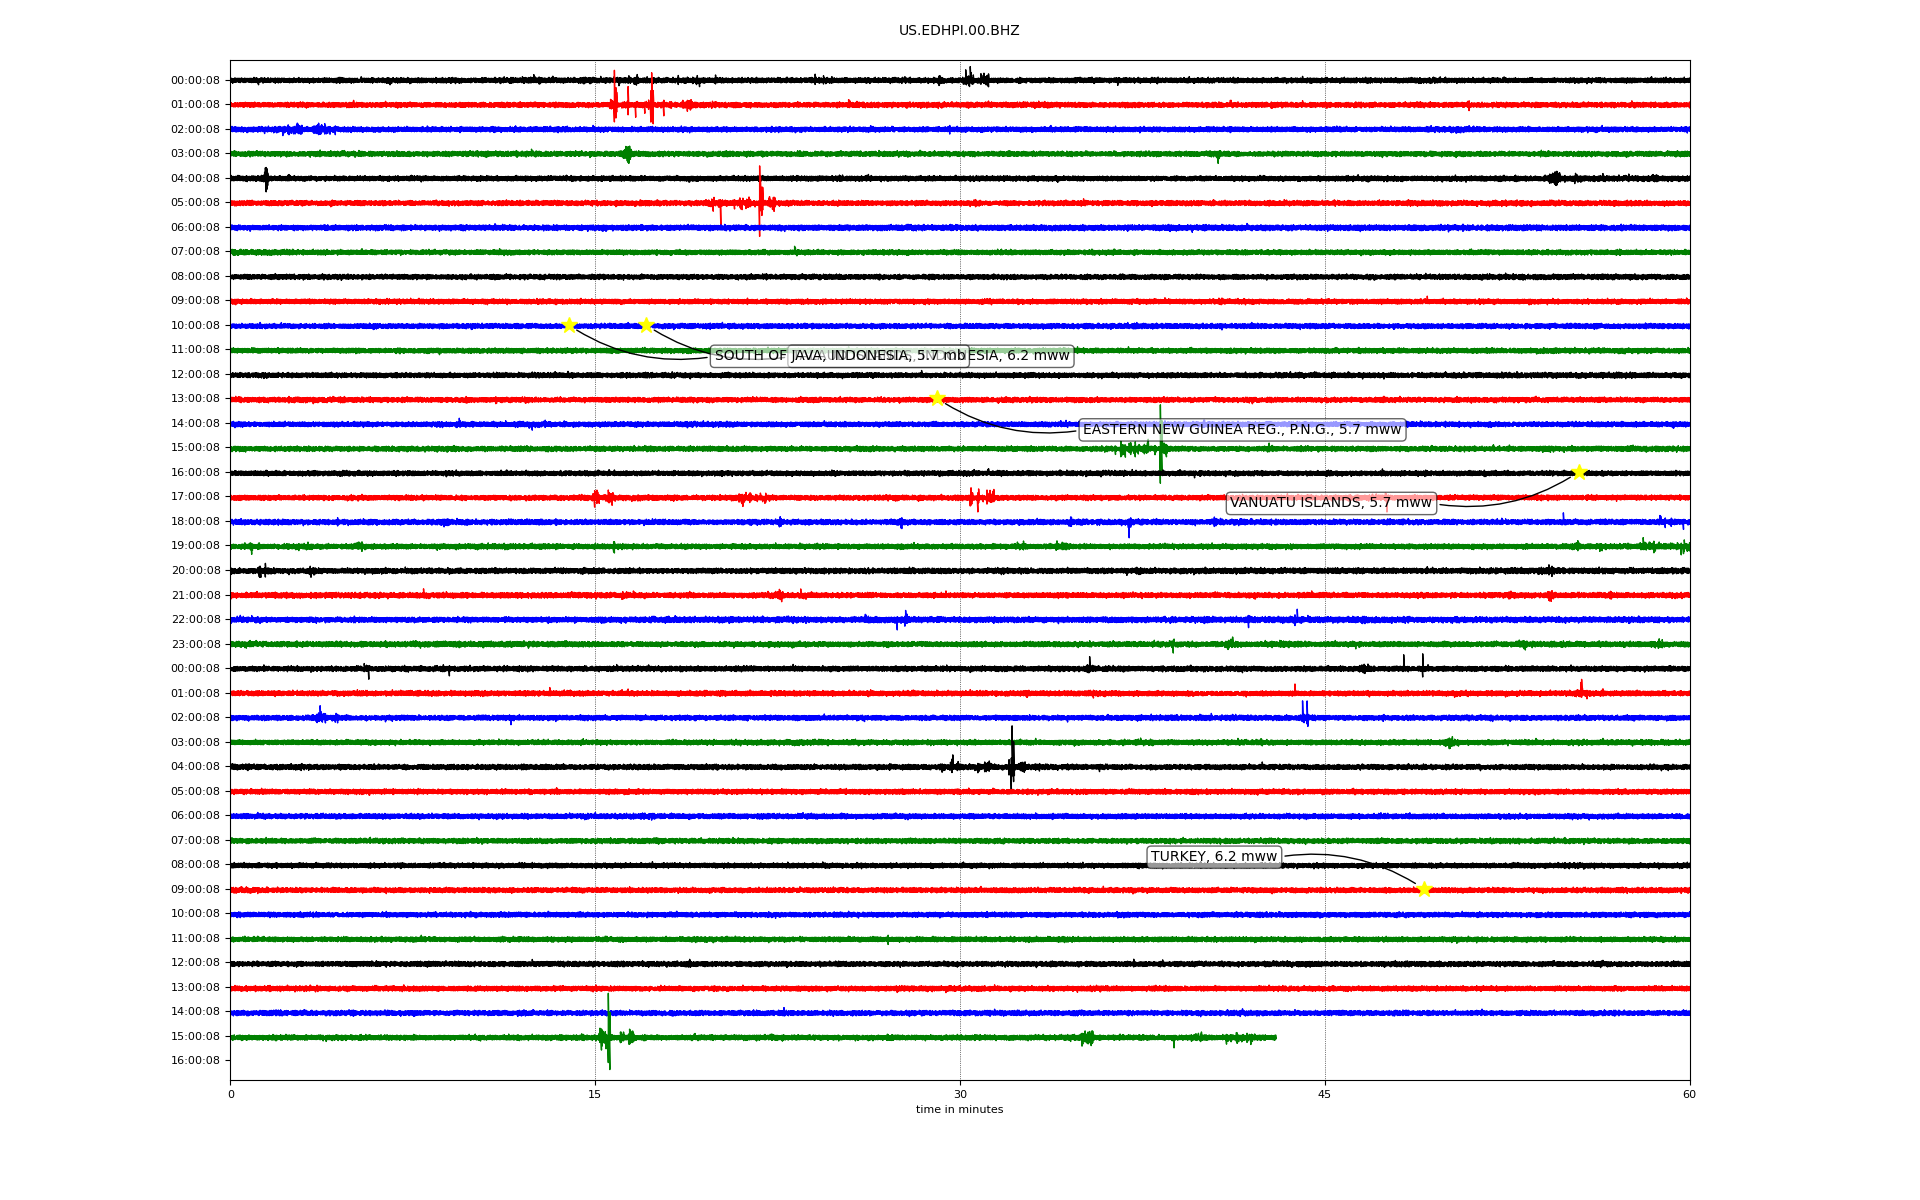The height and width of the screenshot is (1200, 1920).
Task: Select the 22:00:08 row time label
Action: [x=195, y=620]
